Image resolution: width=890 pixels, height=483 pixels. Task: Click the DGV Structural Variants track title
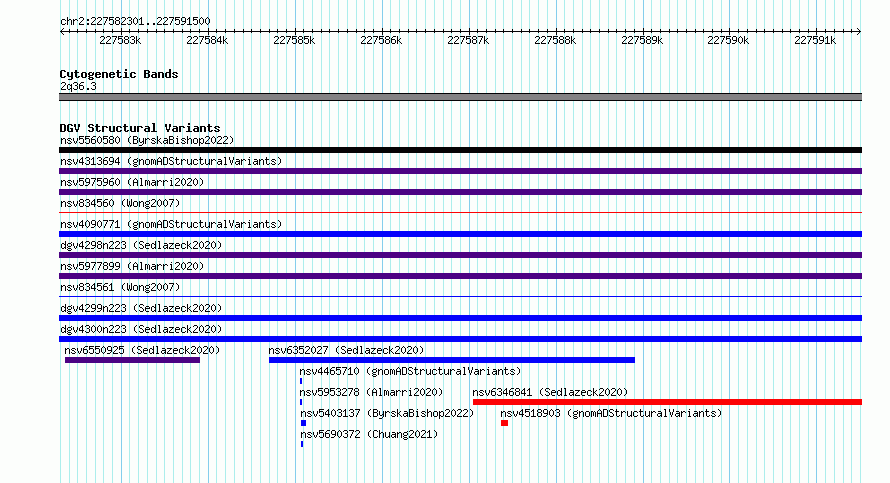(x=140, y=128)
